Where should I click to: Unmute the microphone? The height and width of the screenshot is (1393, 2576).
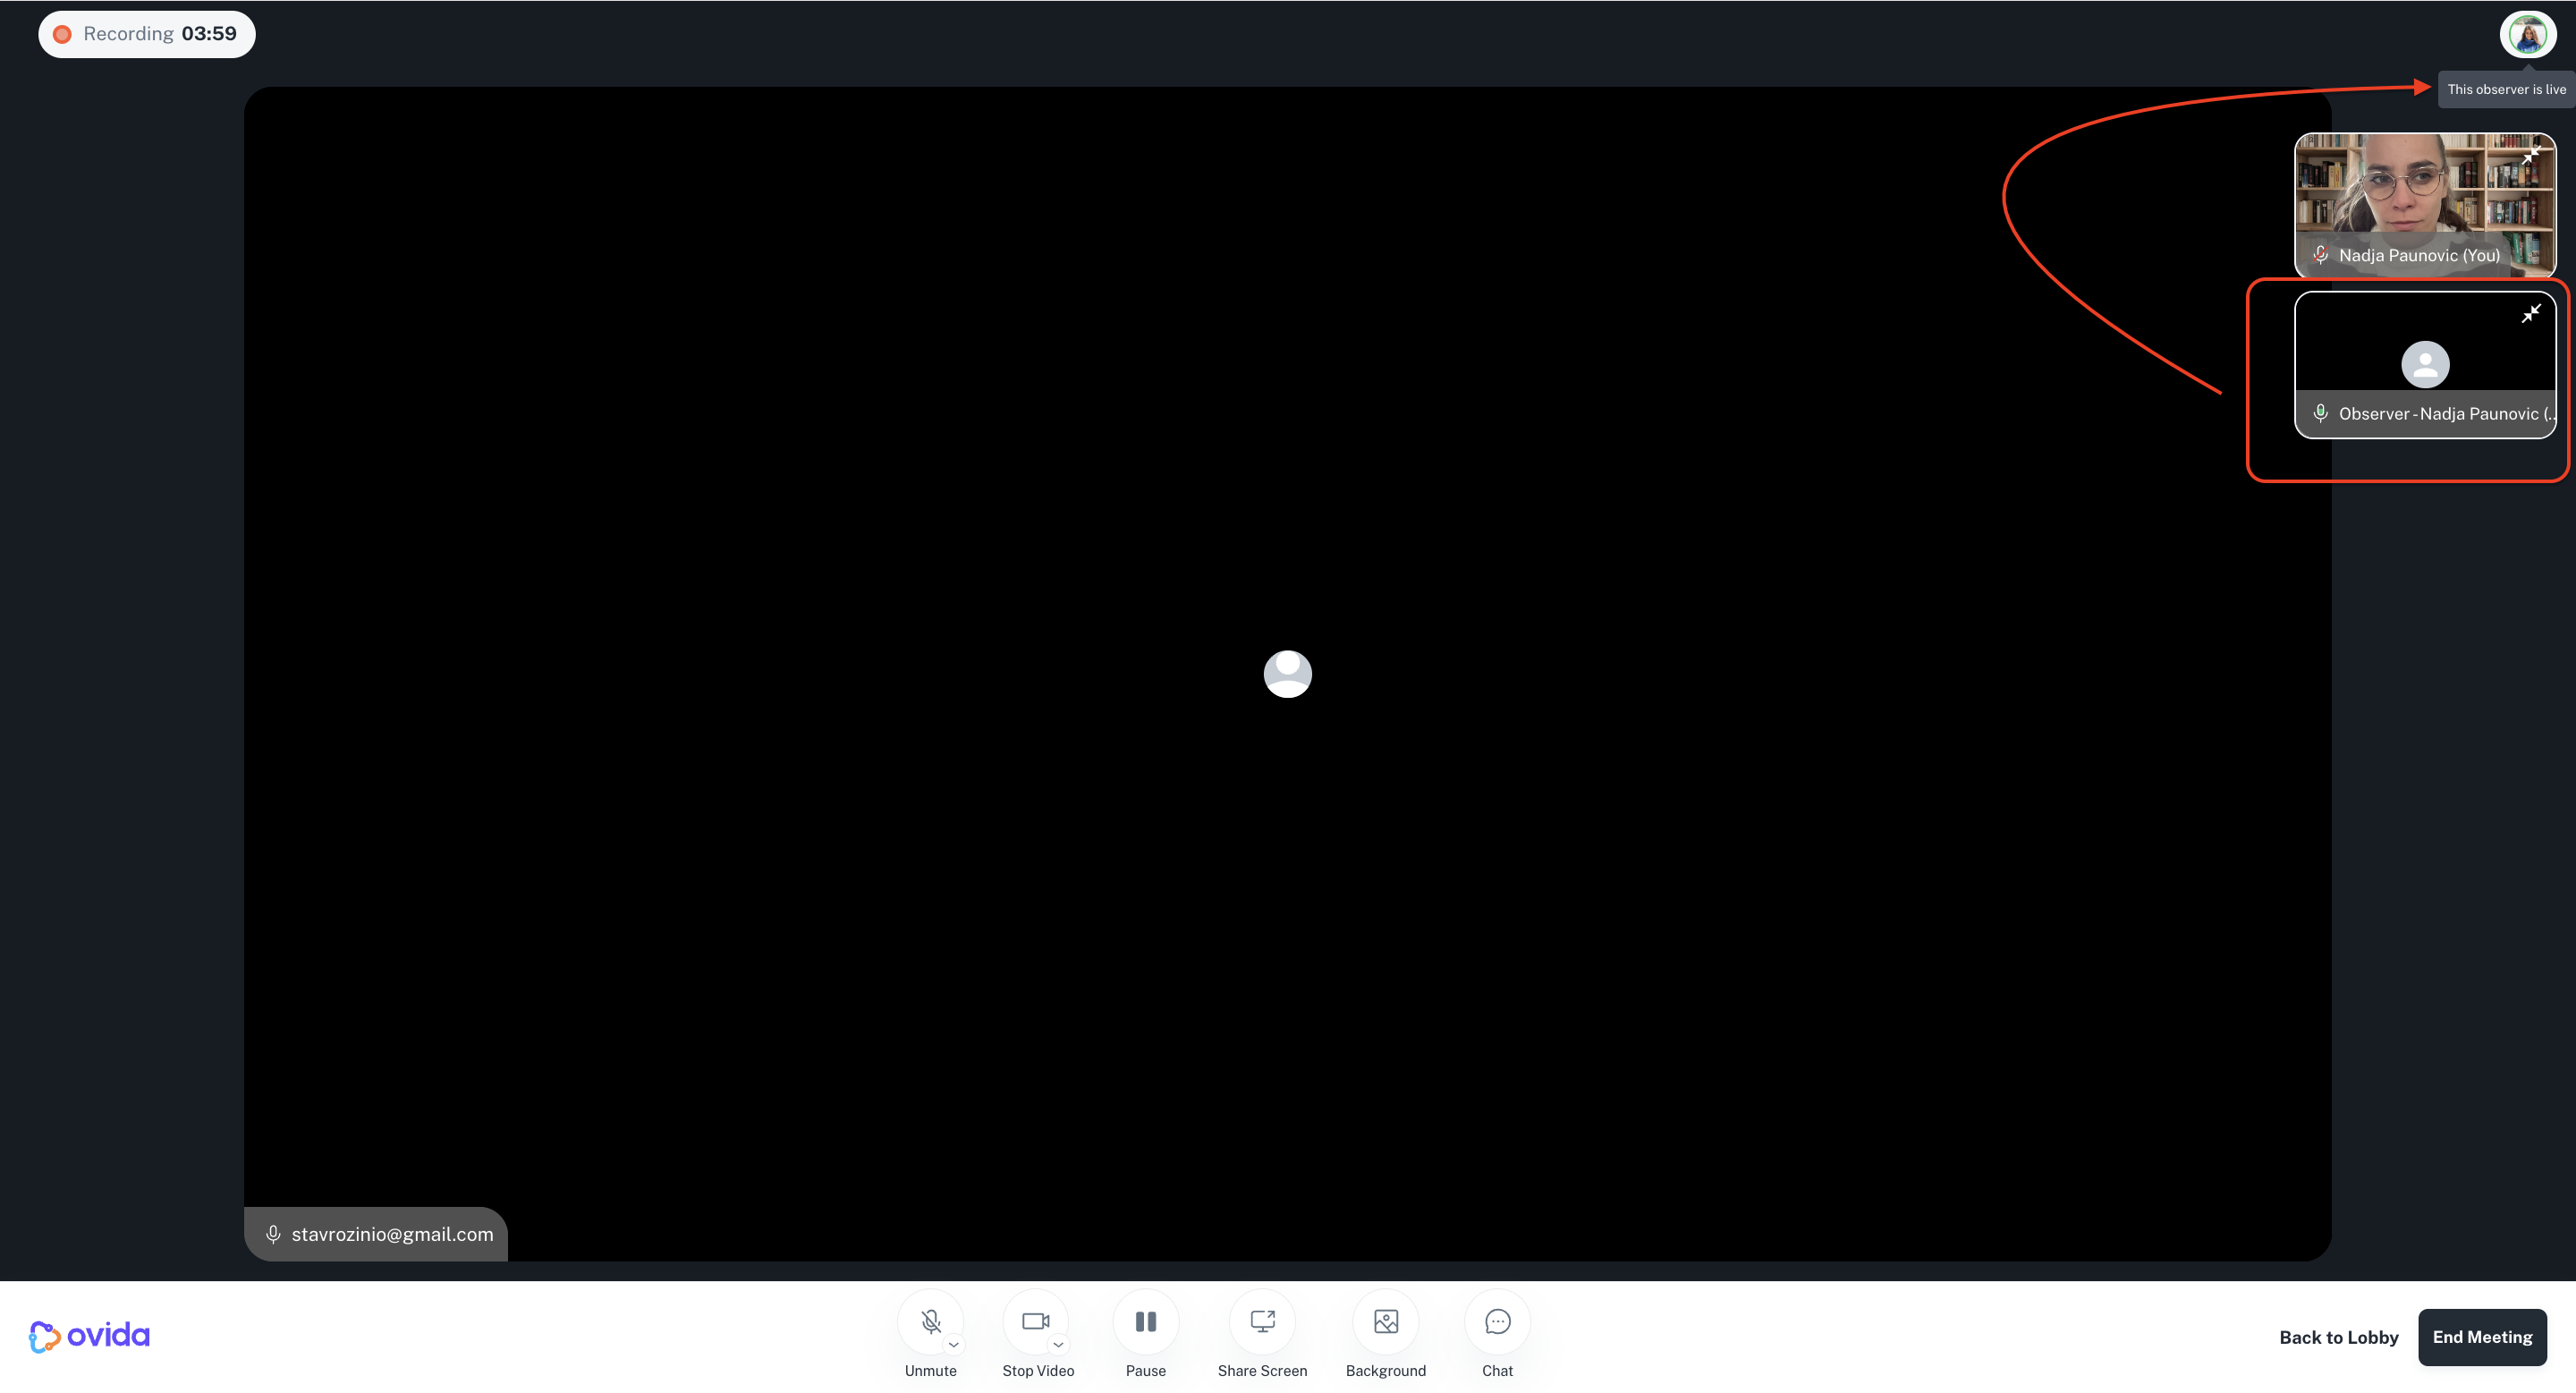[x=930, y=1322]
